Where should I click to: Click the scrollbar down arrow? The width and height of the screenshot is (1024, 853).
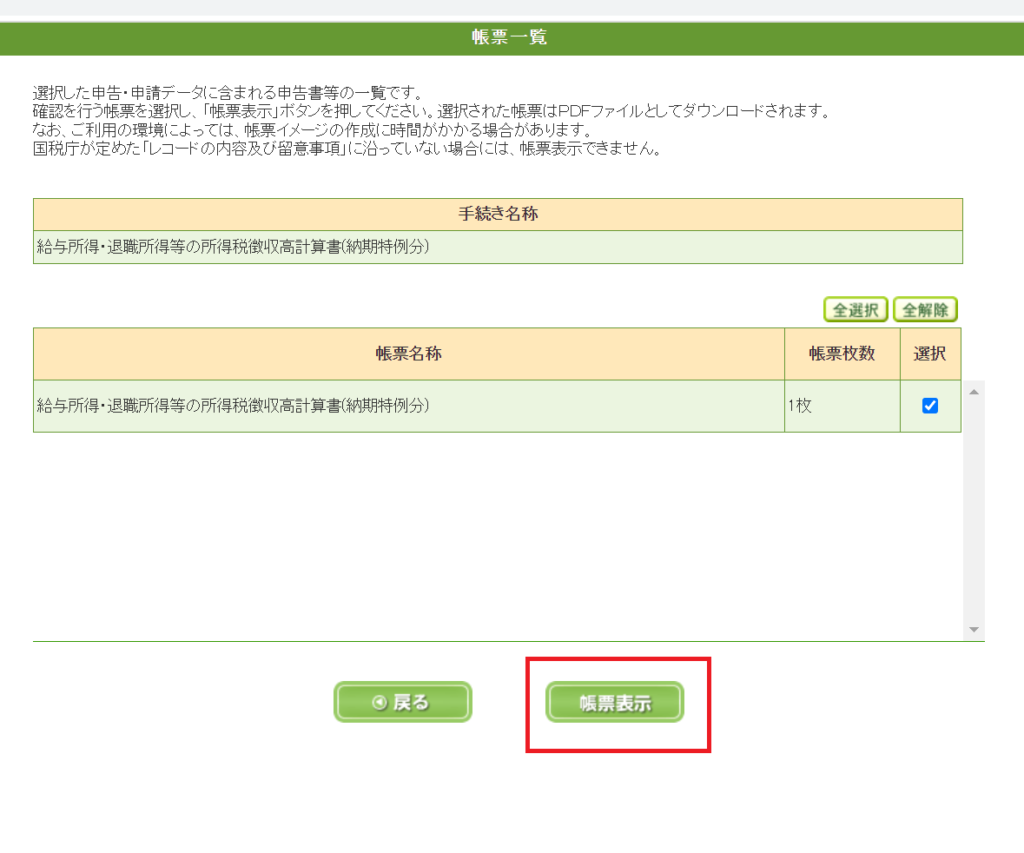coord(974,630)
